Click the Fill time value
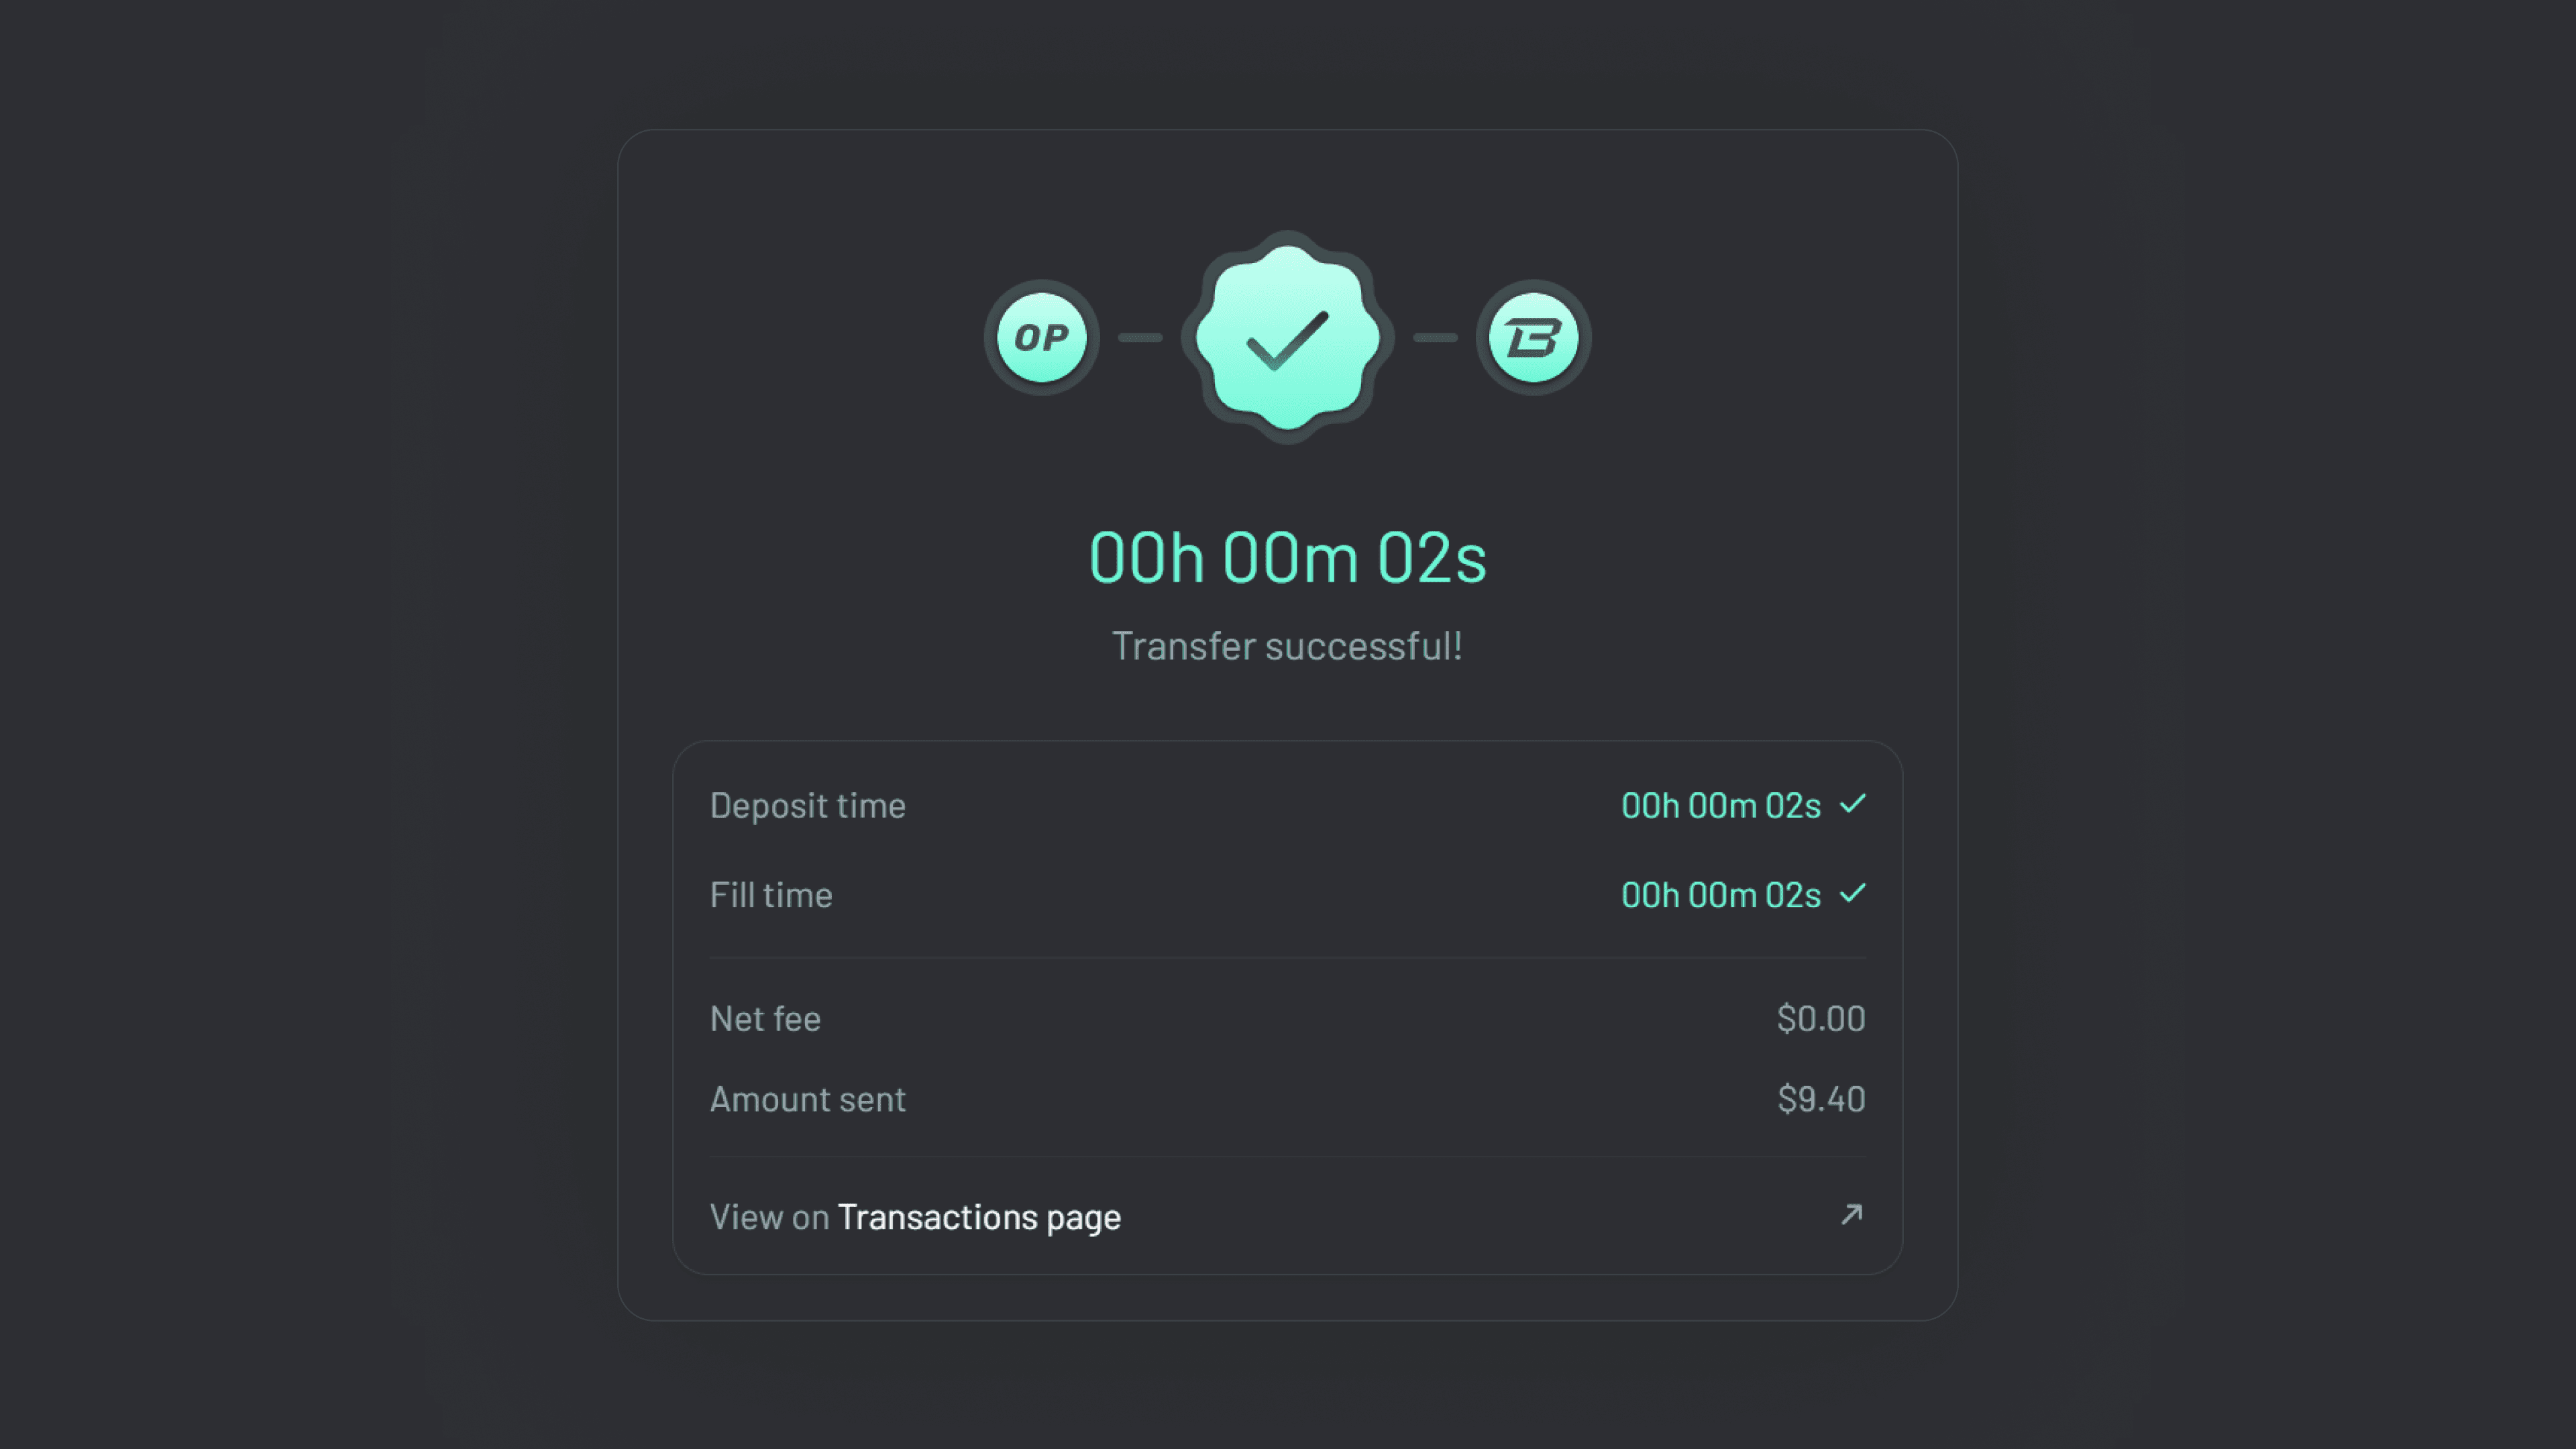Viewport: 2576px width, 1449px height. point(1720,895)
